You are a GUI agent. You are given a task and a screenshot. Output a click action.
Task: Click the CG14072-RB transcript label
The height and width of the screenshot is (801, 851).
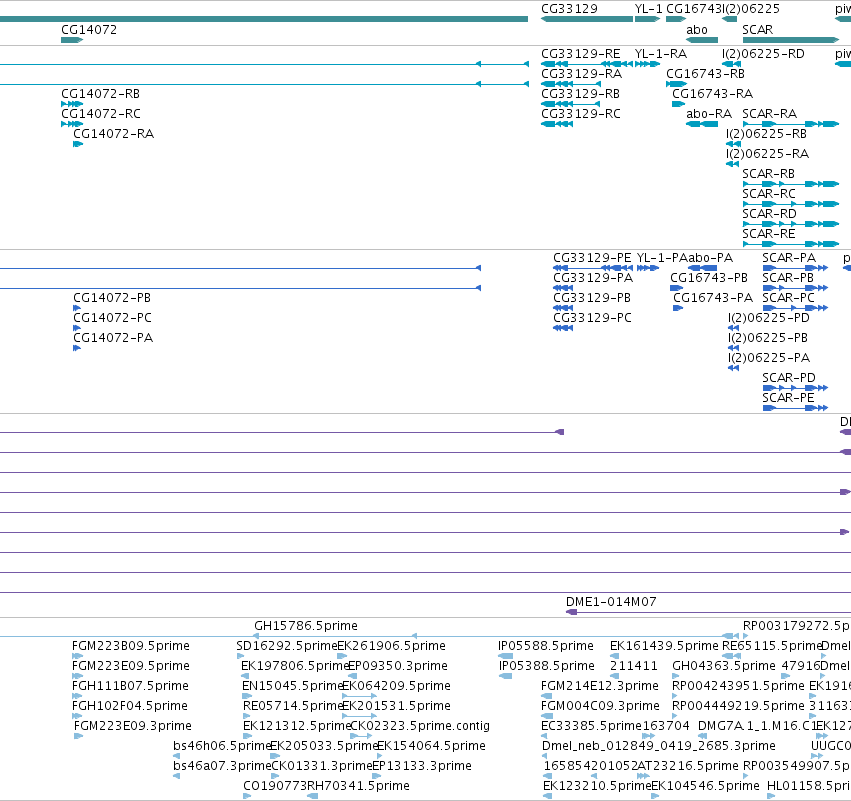pyautogui.click(x=100, y=94)
